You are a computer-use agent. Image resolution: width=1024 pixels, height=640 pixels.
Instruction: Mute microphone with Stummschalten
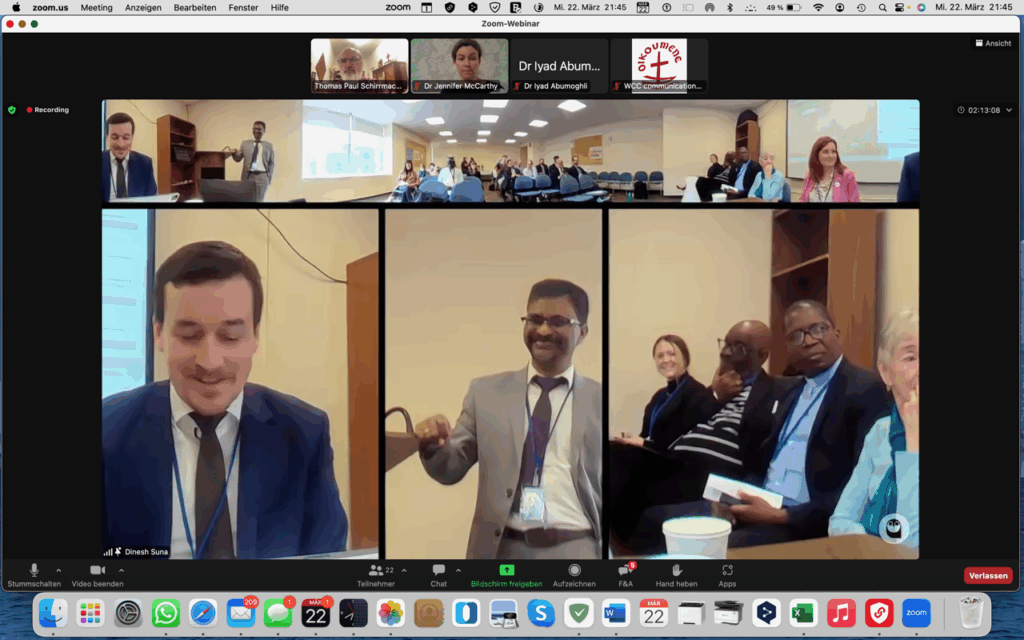pos(34,575)
